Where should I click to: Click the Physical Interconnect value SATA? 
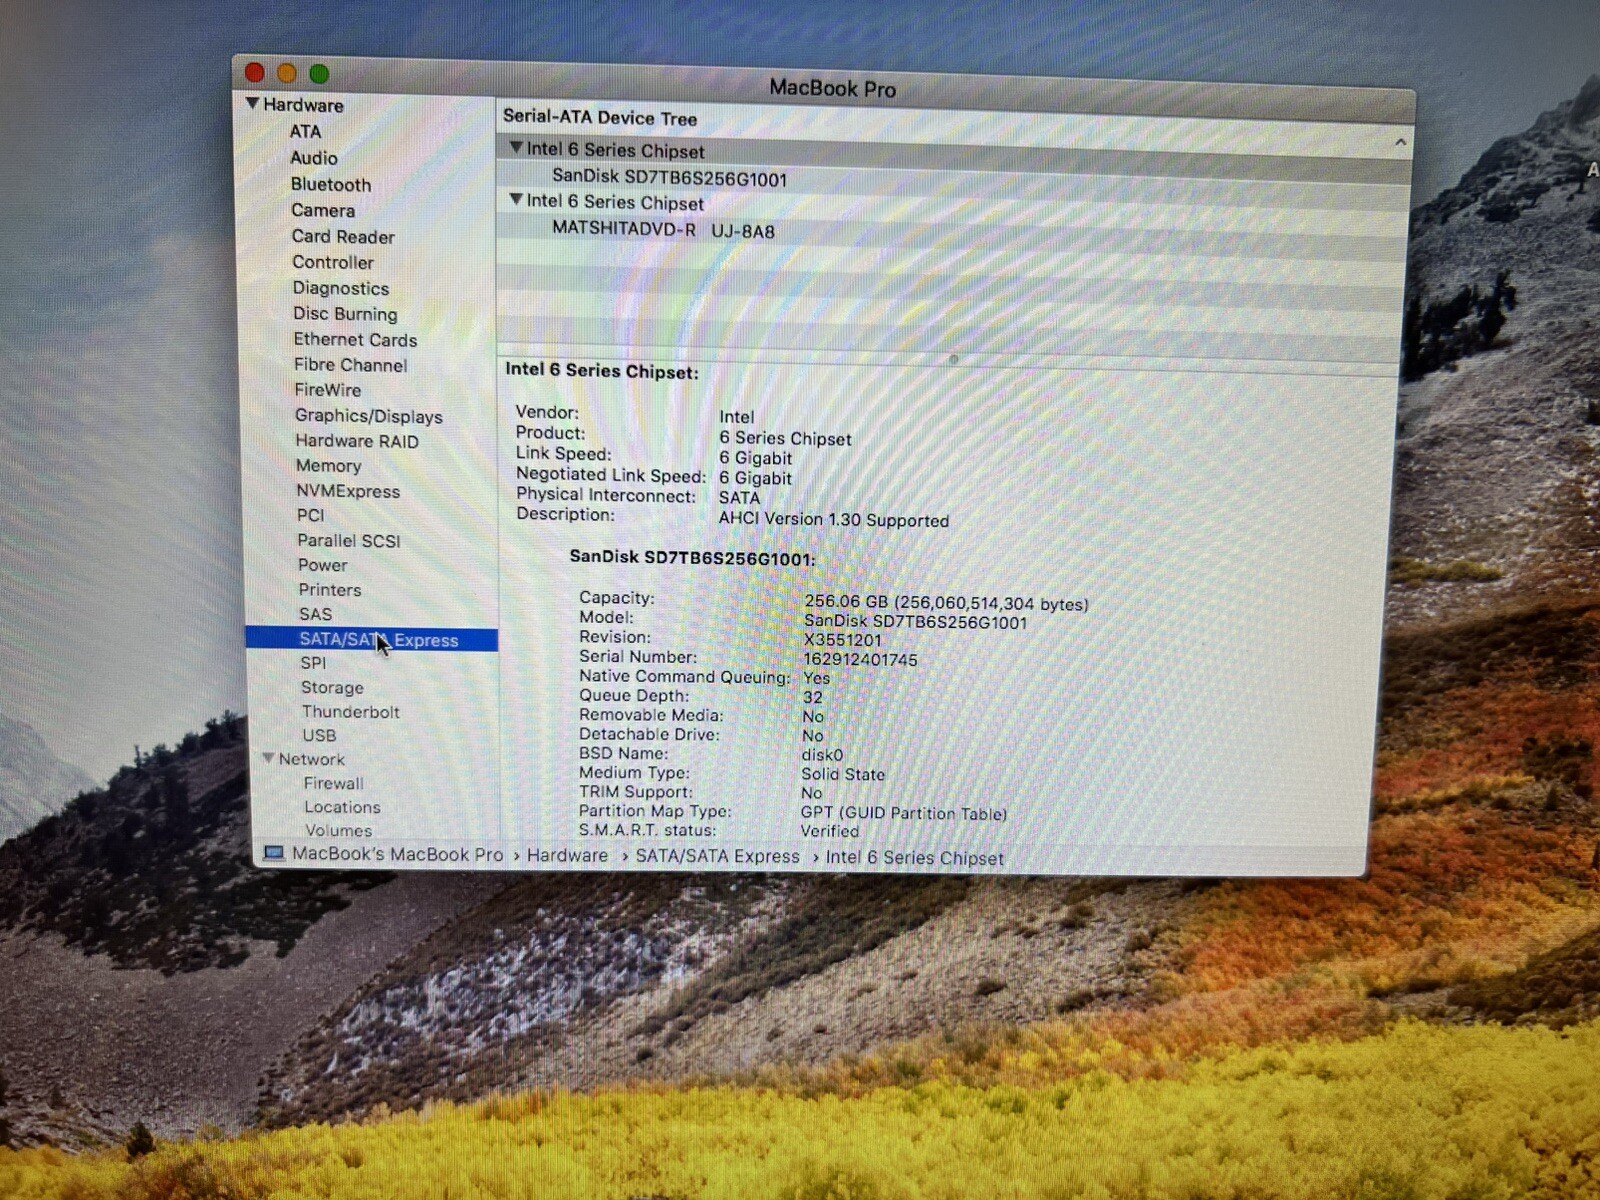point(739,497)
